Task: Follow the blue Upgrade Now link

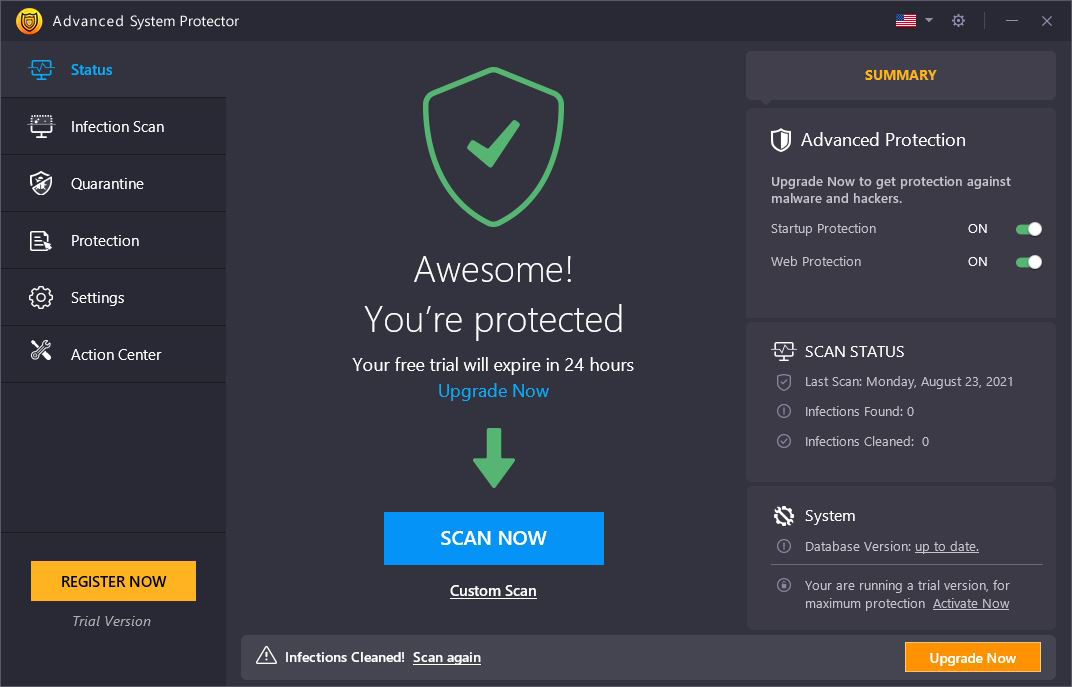Action: pyautogui.click(x=494, y=391)
